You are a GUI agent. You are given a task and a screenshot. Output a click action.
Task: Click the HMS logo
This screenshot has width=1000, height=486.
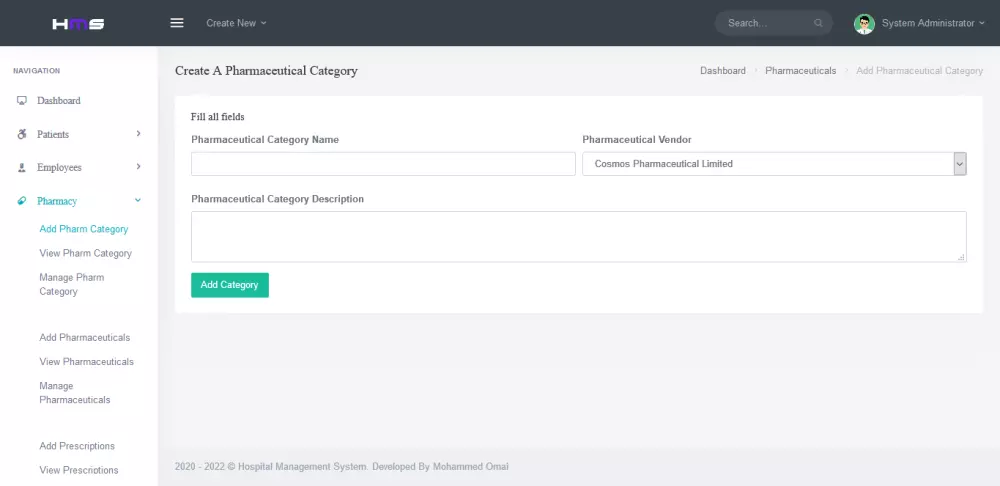pos(78,24)
